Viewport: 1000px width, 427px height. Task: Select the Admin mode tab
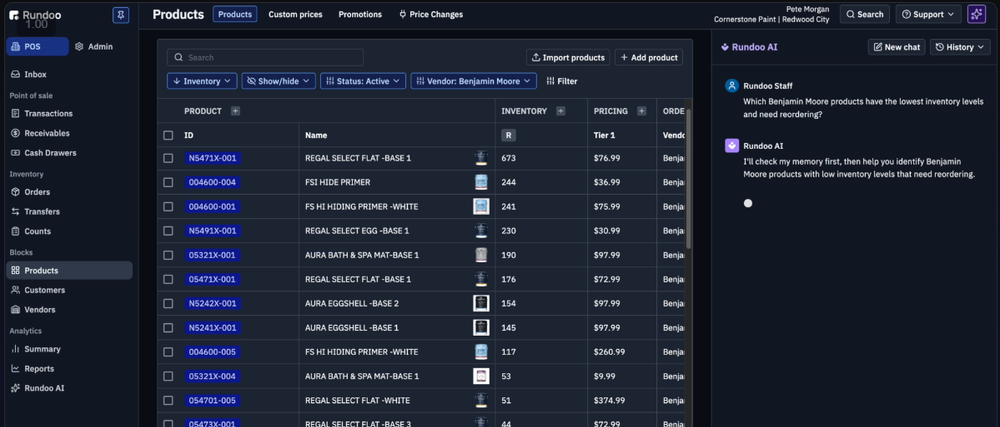pos(94,47)
